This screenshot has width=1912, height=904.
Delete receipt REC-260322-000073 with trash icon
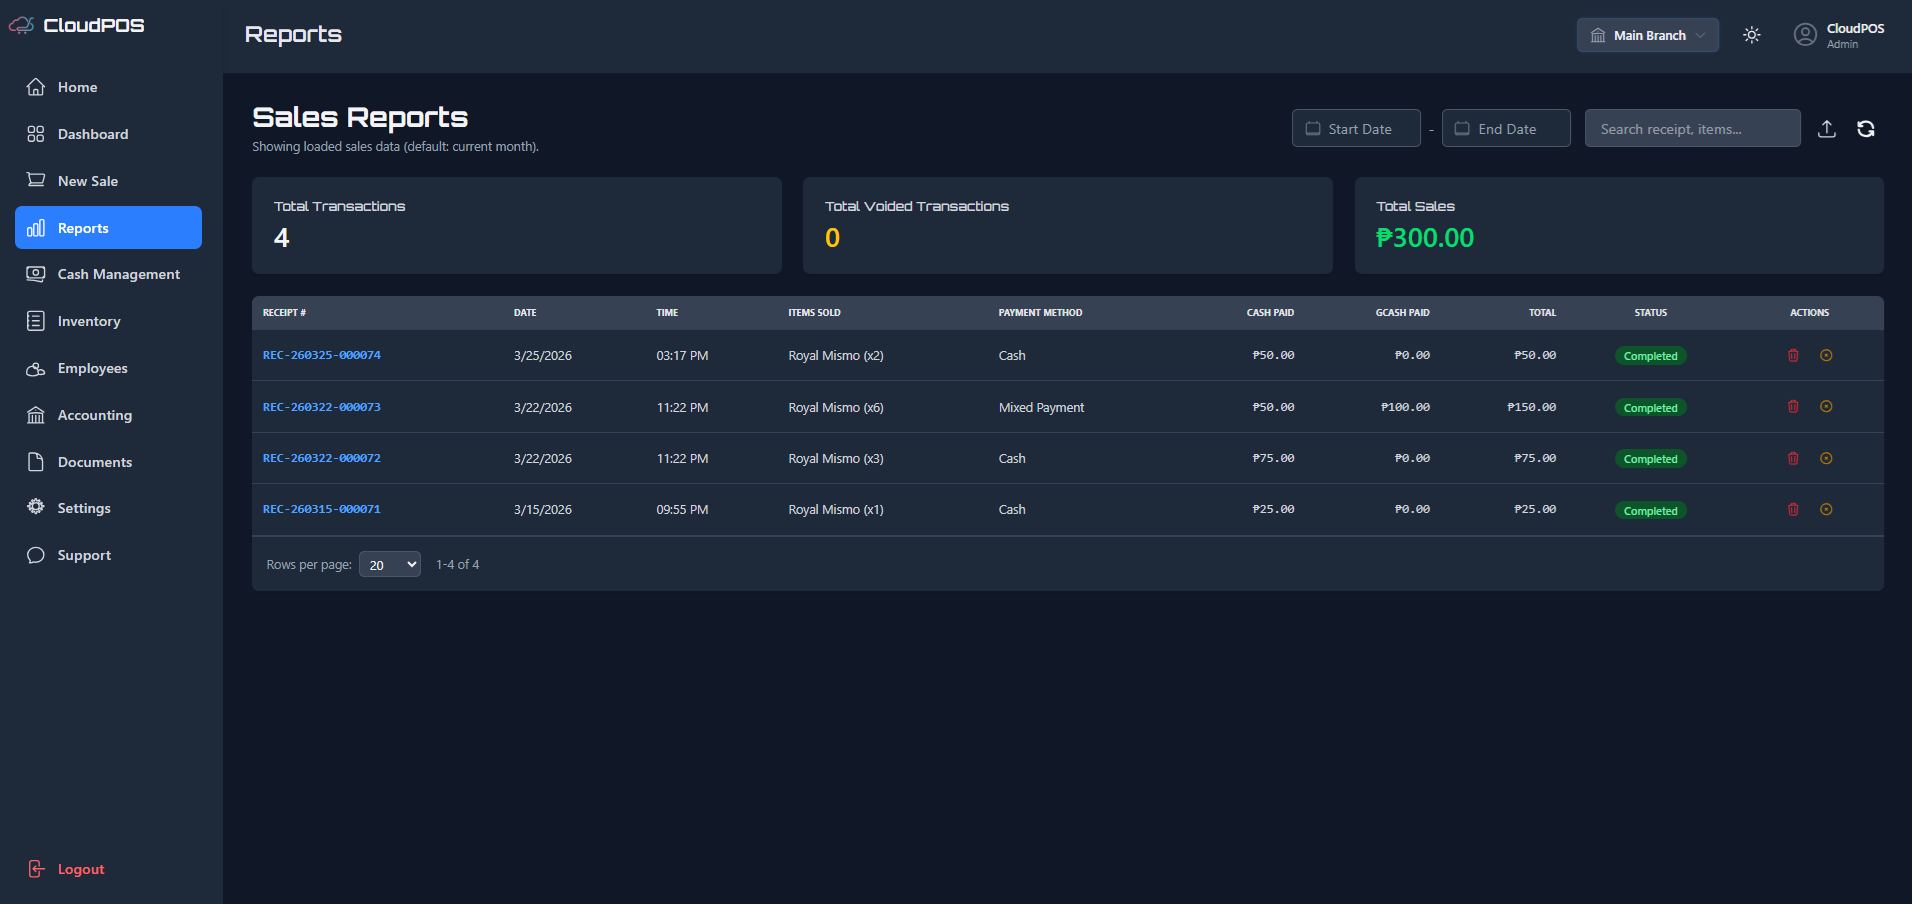[1793, 406]
